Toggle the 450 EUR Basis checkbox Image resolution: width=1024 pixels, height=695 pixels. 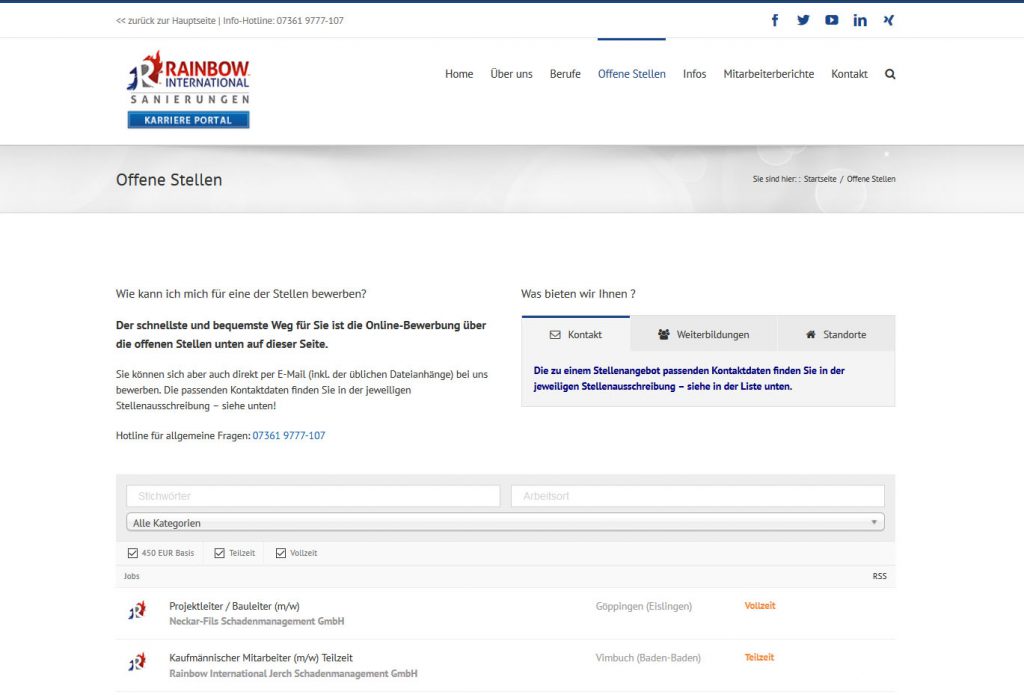click(x=133, y=553)
